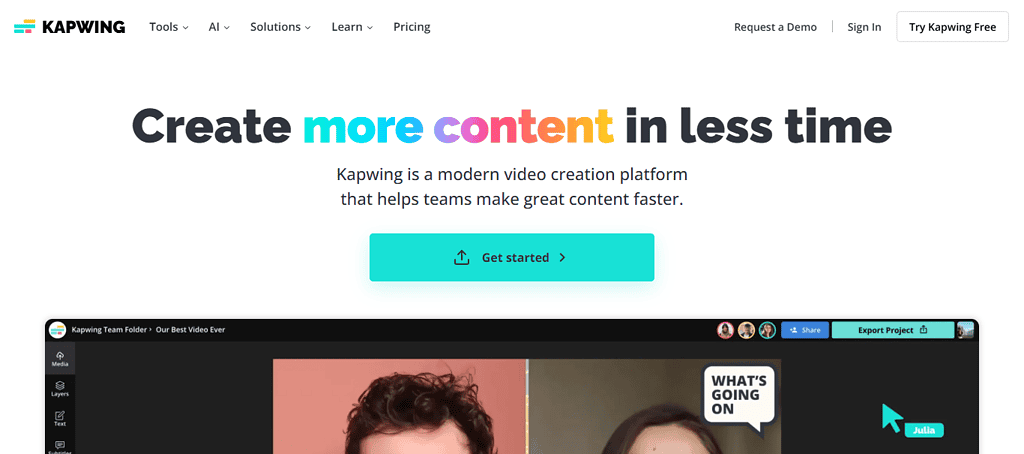Click the upload icon in Get started

462,257
